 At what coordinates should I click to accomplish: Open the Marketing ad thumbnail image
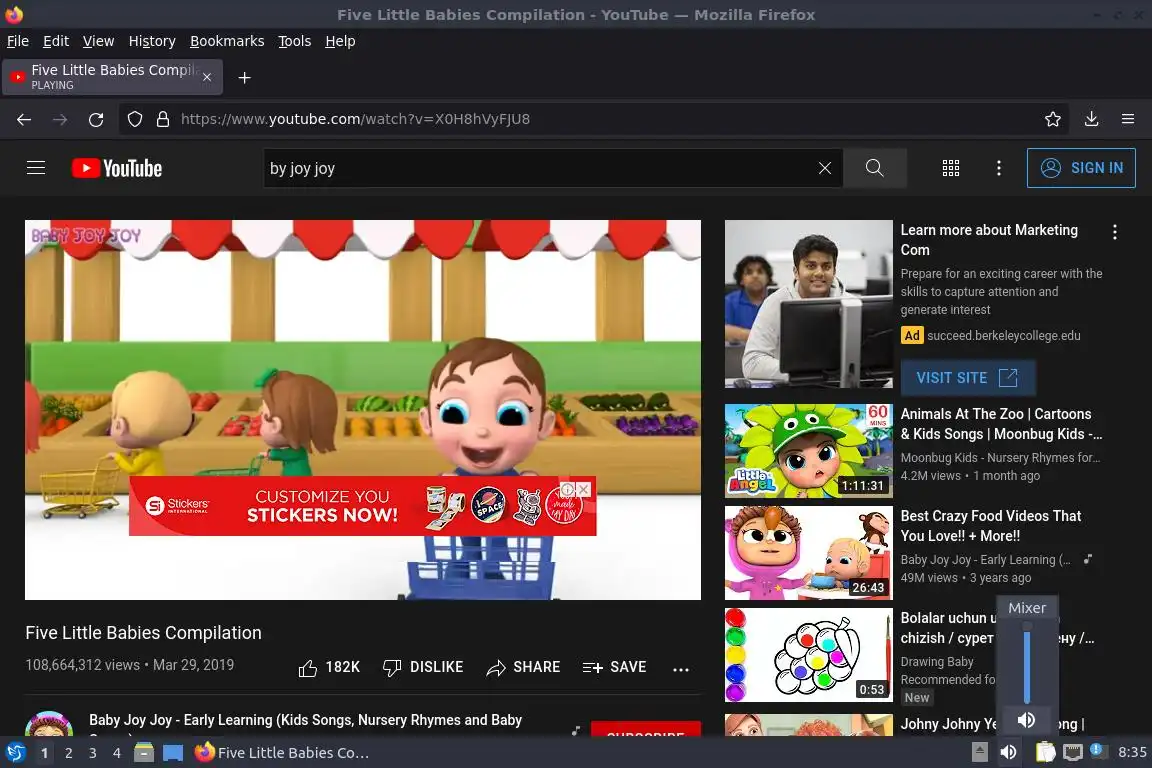tap(809, 304)
